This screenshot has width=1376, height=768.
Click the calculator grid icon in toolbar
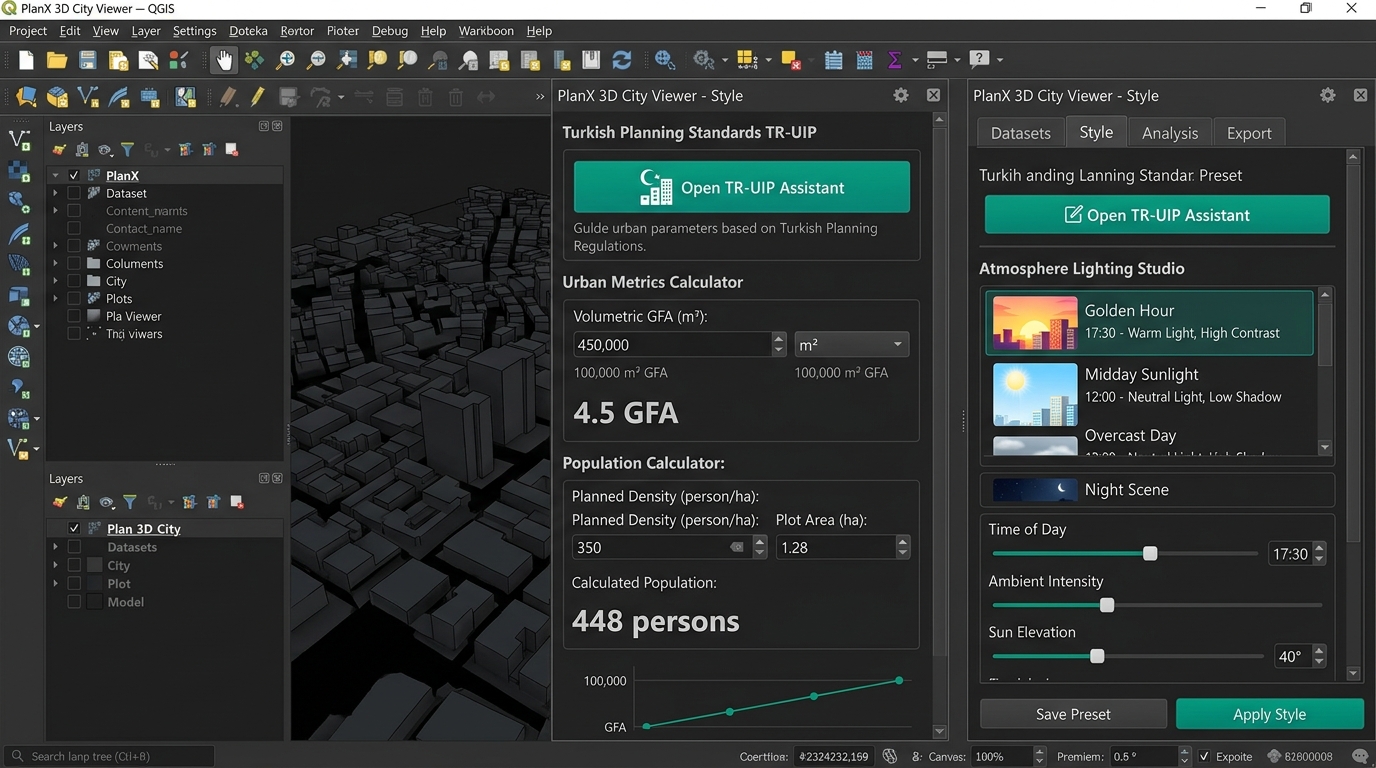(865, 60)
